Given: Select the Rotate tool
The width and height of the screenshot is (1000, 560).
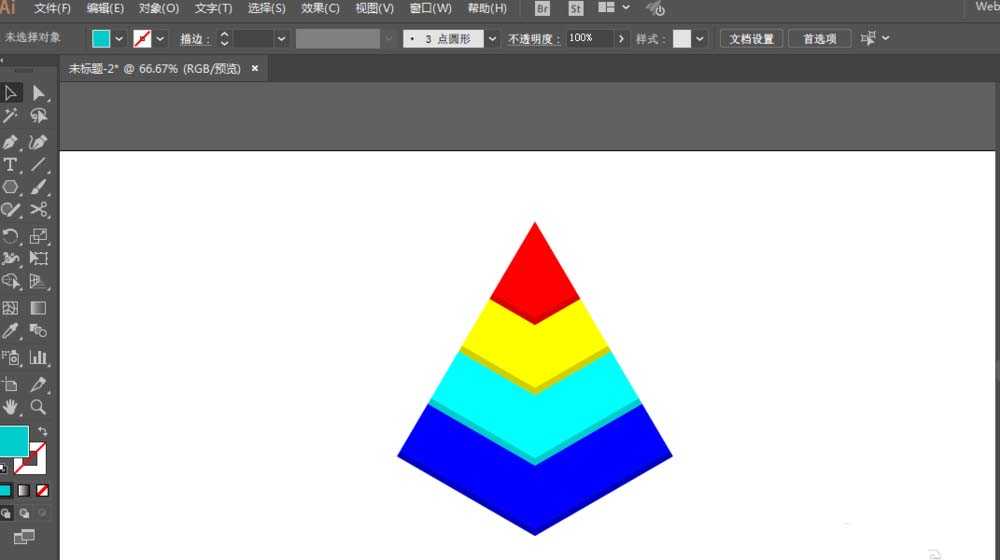Looking at the screenshot, I should point(10,237).
